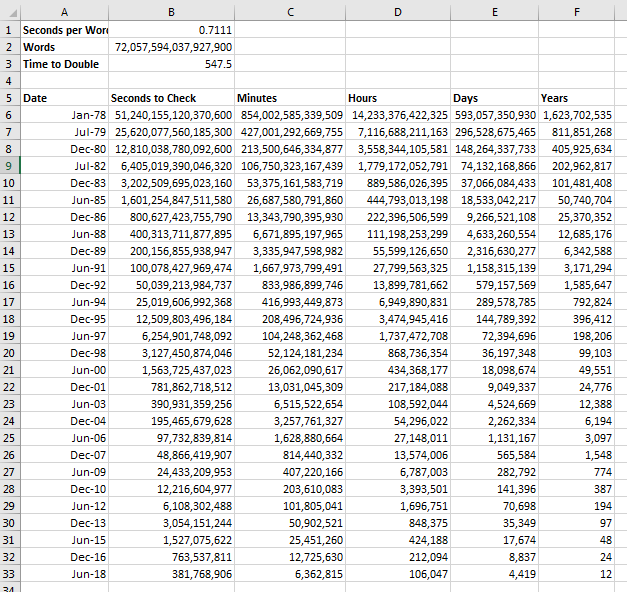
Task: Click the cell containing 0.7111
Action: (171, 30)
